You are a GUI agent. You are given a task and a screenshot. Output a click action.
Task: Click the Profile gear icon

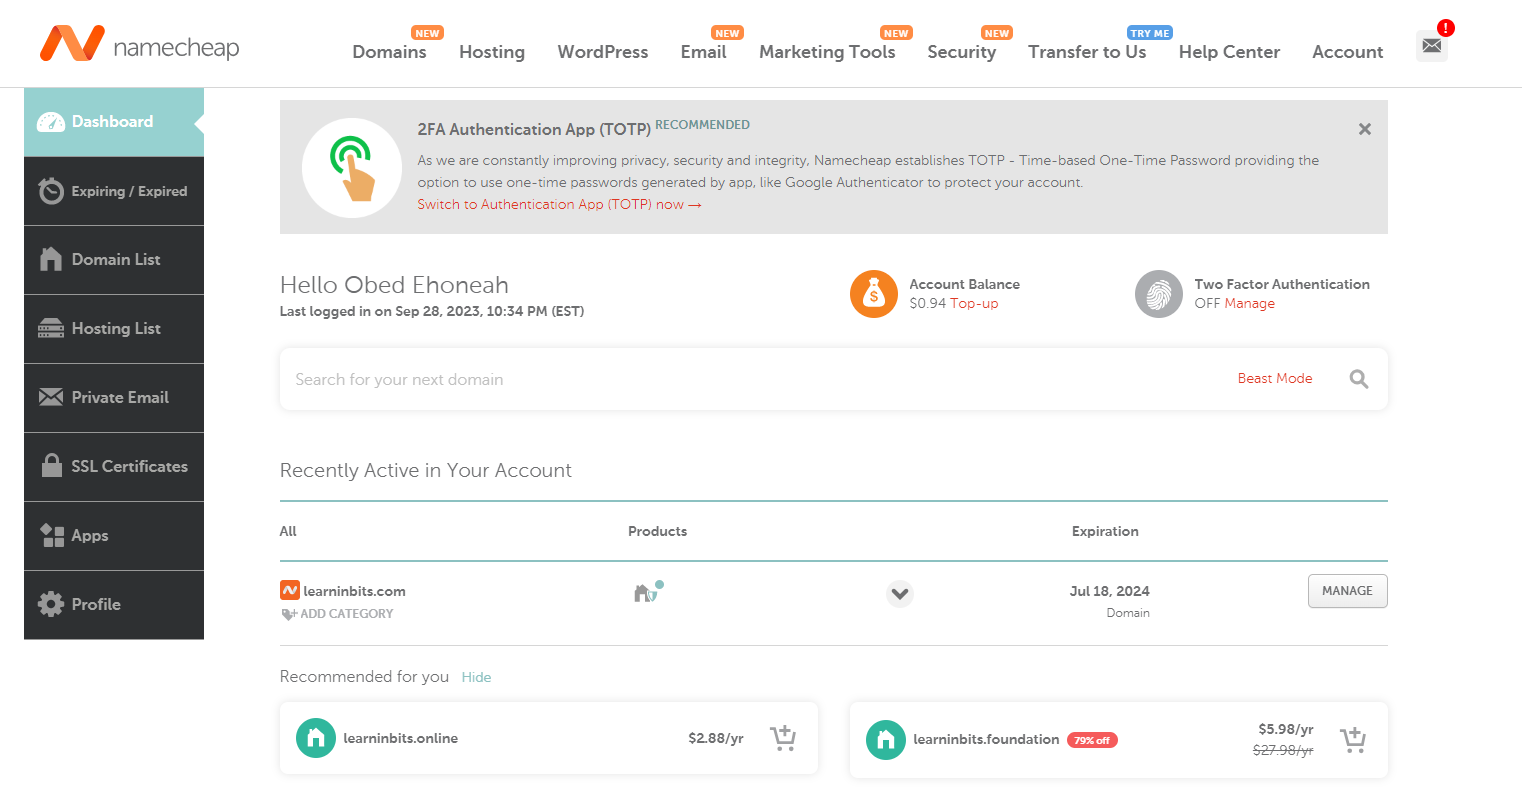click(51, 604)
